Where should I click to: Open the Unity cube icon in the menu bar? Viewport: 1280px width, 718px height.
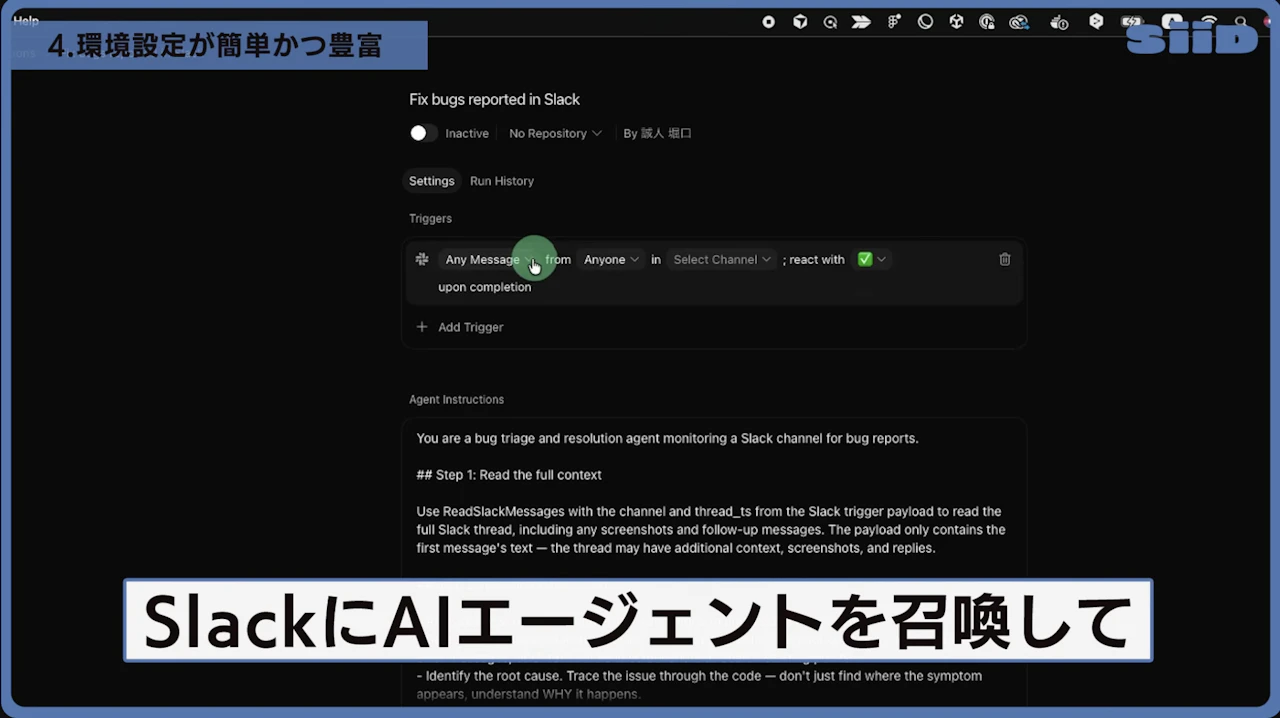coord(956,21)
